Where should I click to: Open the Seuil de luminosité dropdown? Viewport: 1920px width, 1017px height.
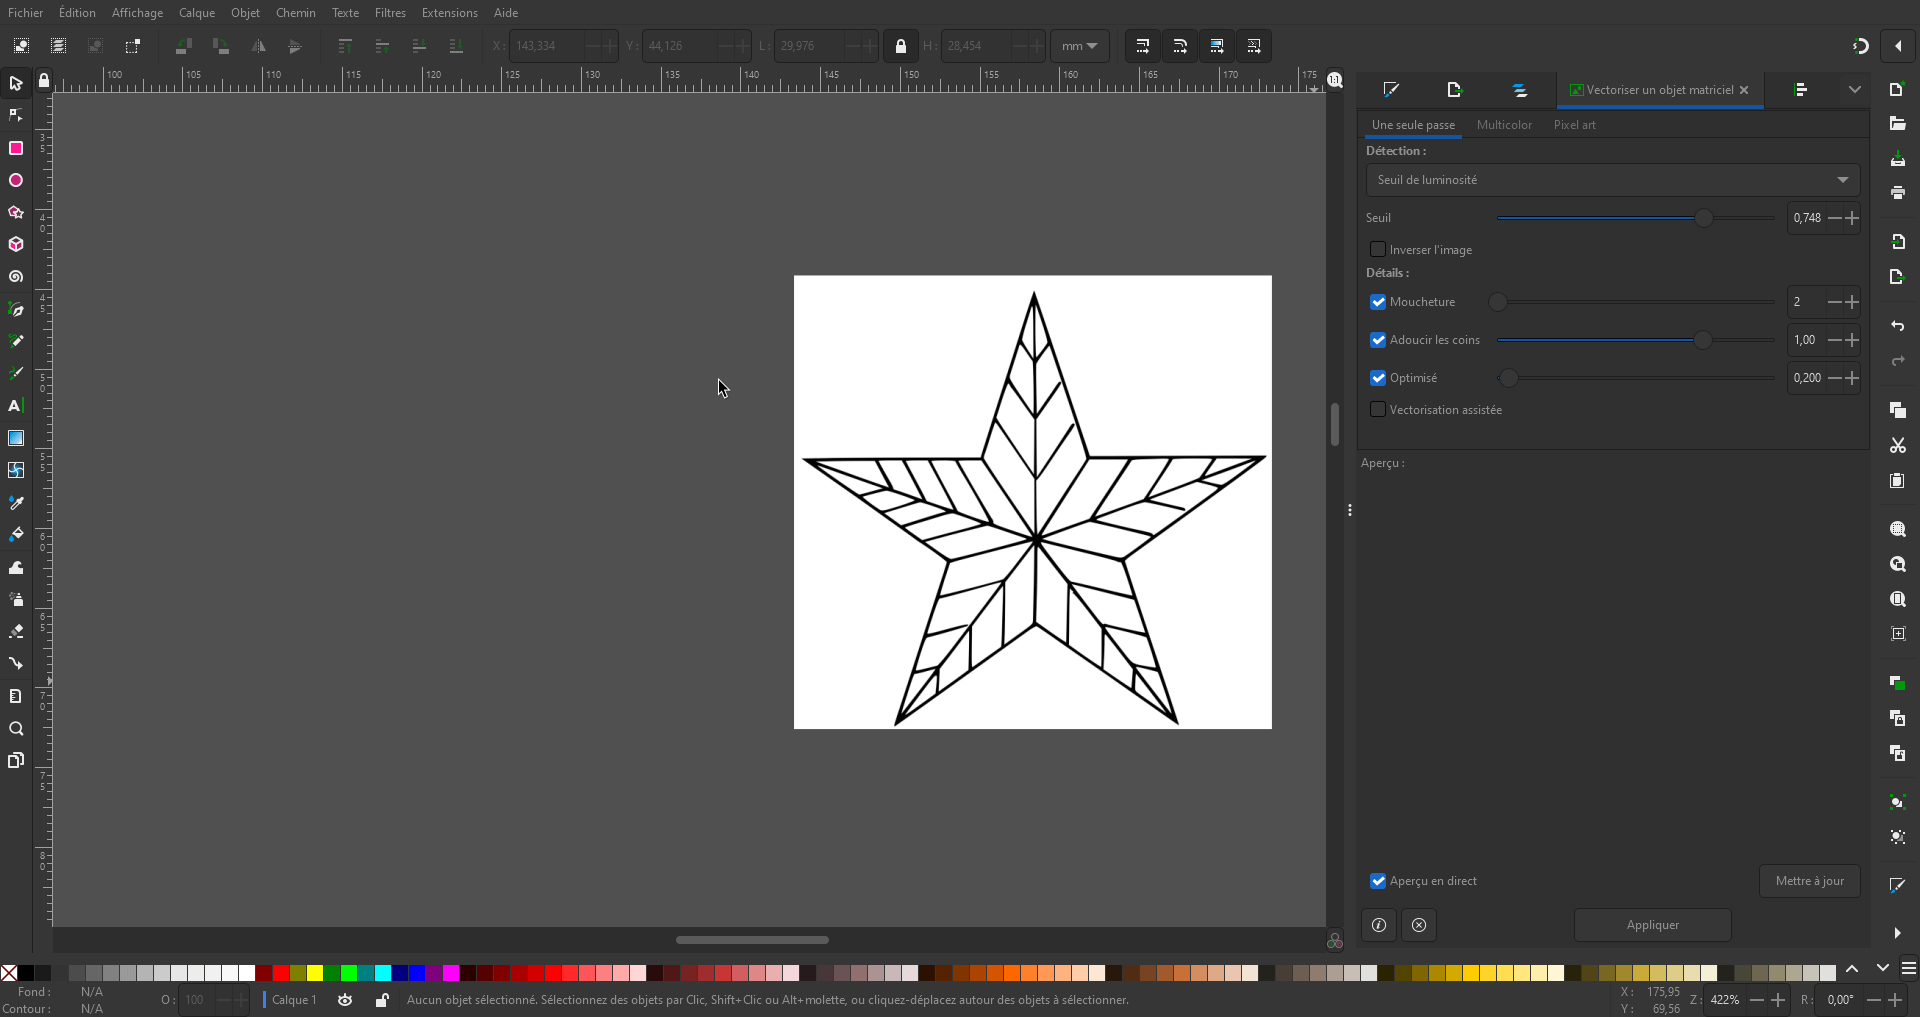coord(1612,180)
